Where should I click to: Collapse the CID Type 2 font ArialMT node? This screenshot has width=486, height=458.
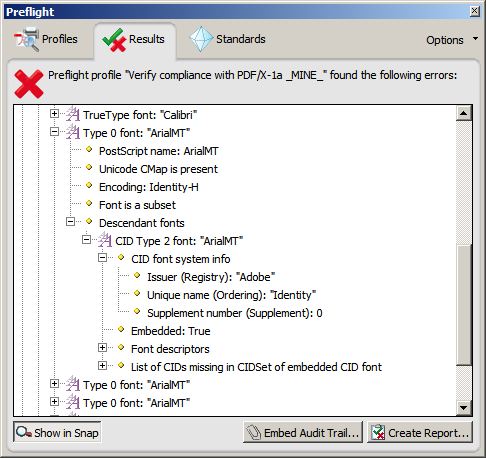pos(86,240)
